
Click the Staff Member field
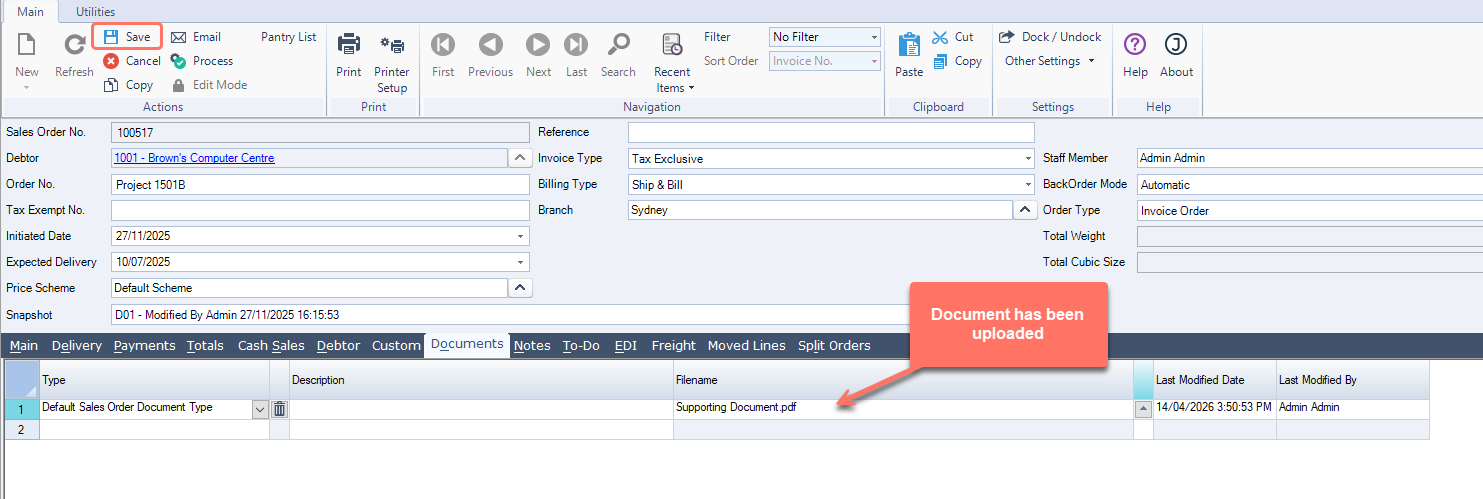(x=1310, y=158)
